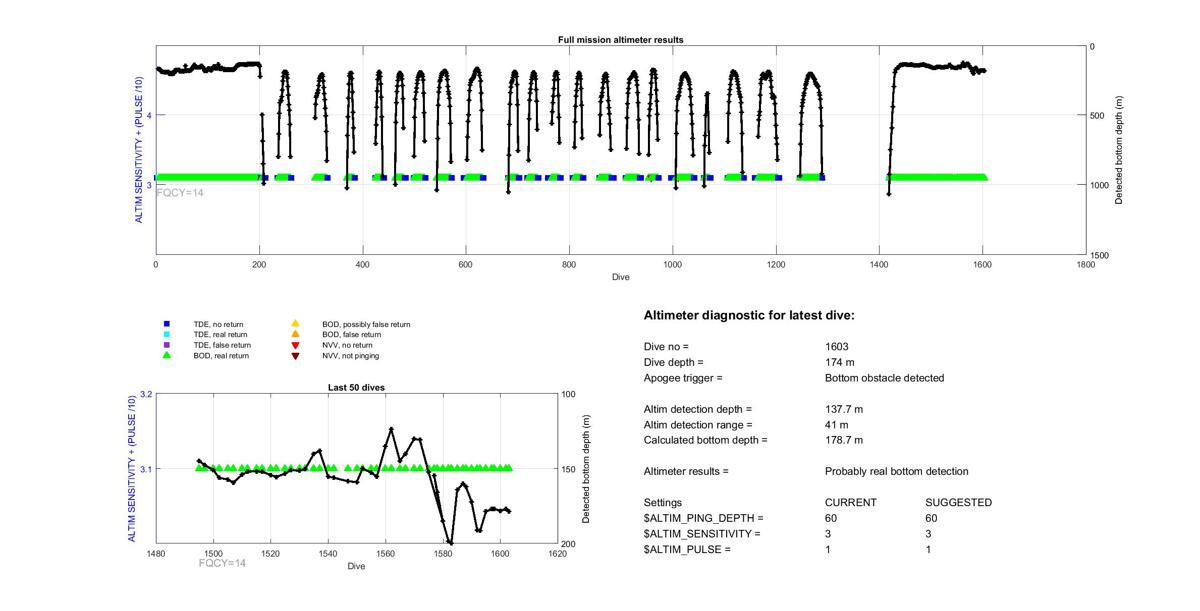This screenshot has width=1200, height=611.
Task: Click the 'Bottom obstacle detected' apogee trigger value
Action: coord(885,379)
